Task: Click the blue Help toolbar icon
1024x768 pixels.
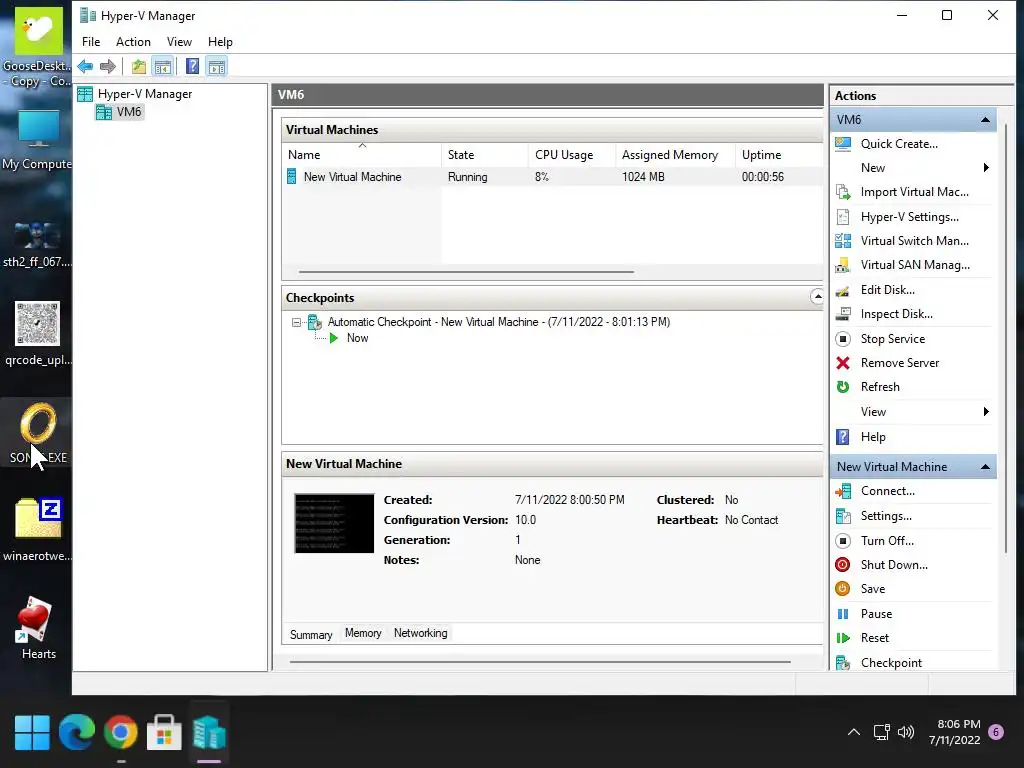Action: pos(192,66)
